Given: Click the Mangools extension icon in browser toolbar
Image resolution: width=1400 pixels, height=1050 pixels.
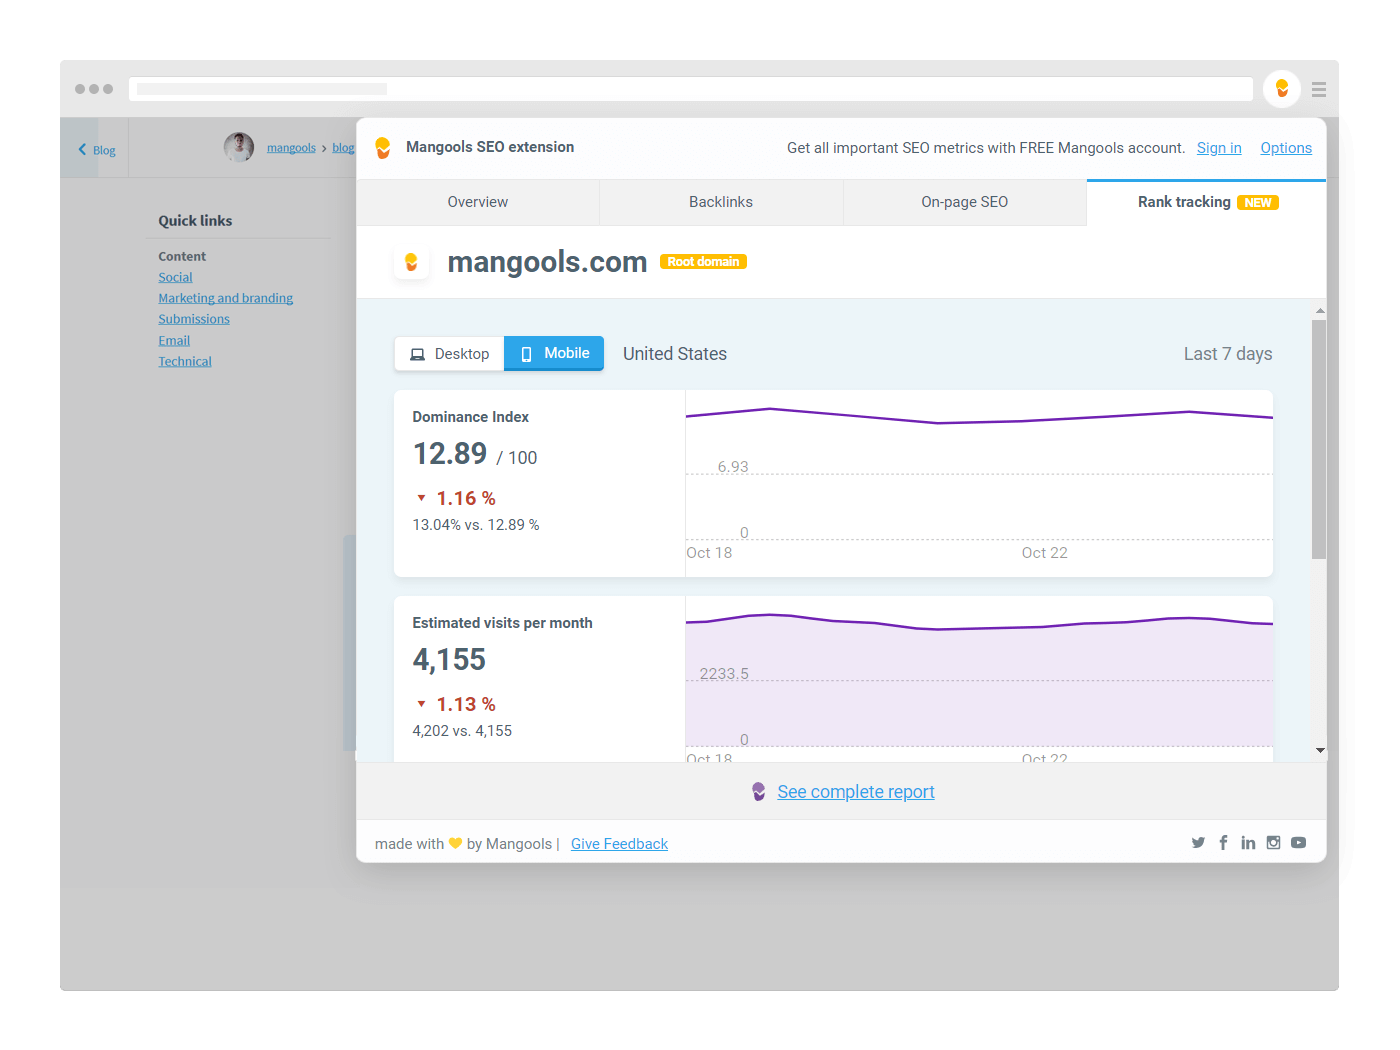Looking at the screenshot, I should 1281,89.
